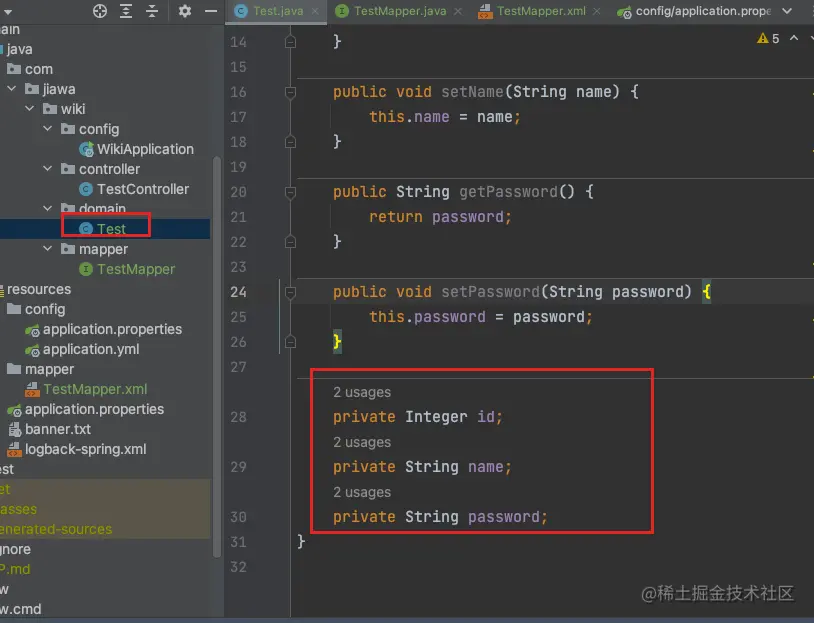Click the warnings indicator showing 5
The image size is (814, 623).
coord(768,38)
